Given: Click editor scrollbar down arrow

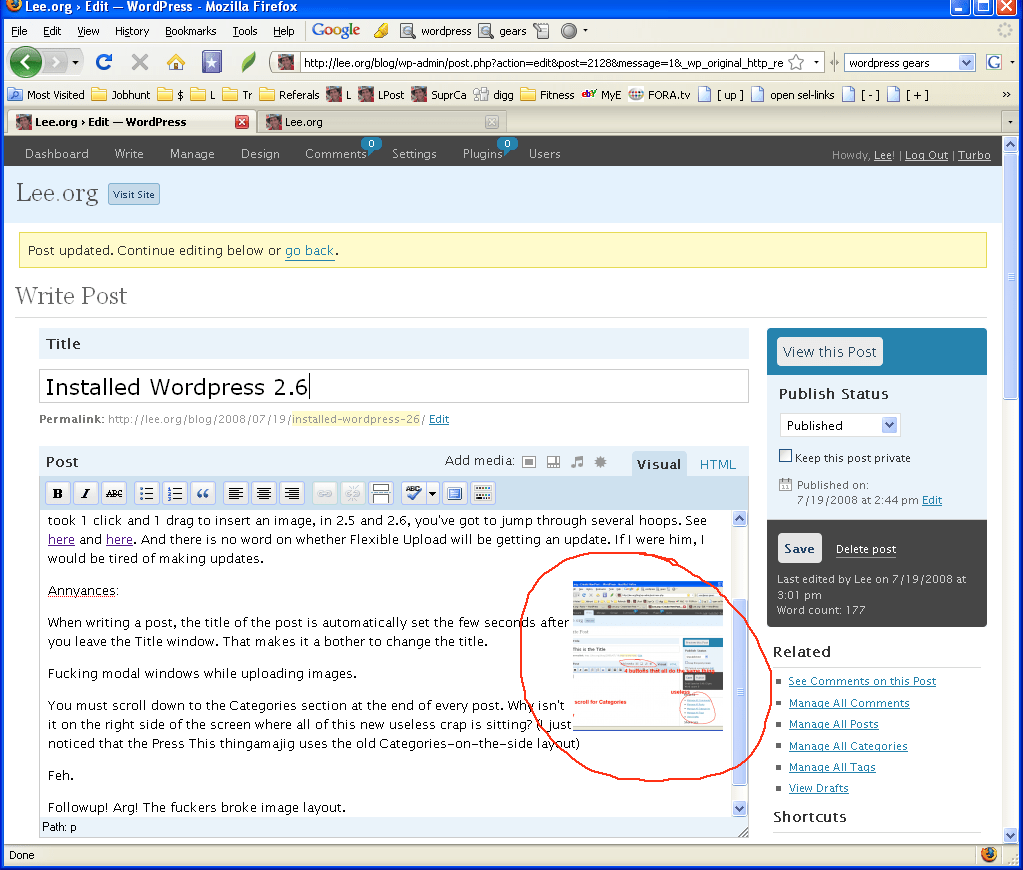Looking at the screenshot, I should (x=739, y=808).
